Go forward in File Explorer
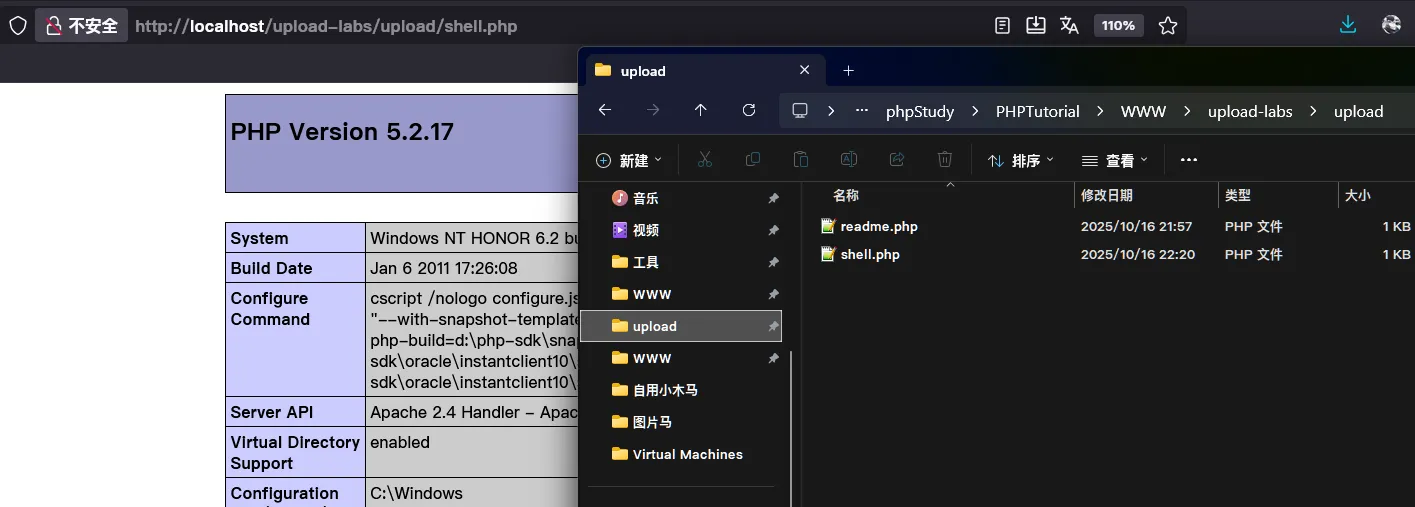 coord(653,110)
